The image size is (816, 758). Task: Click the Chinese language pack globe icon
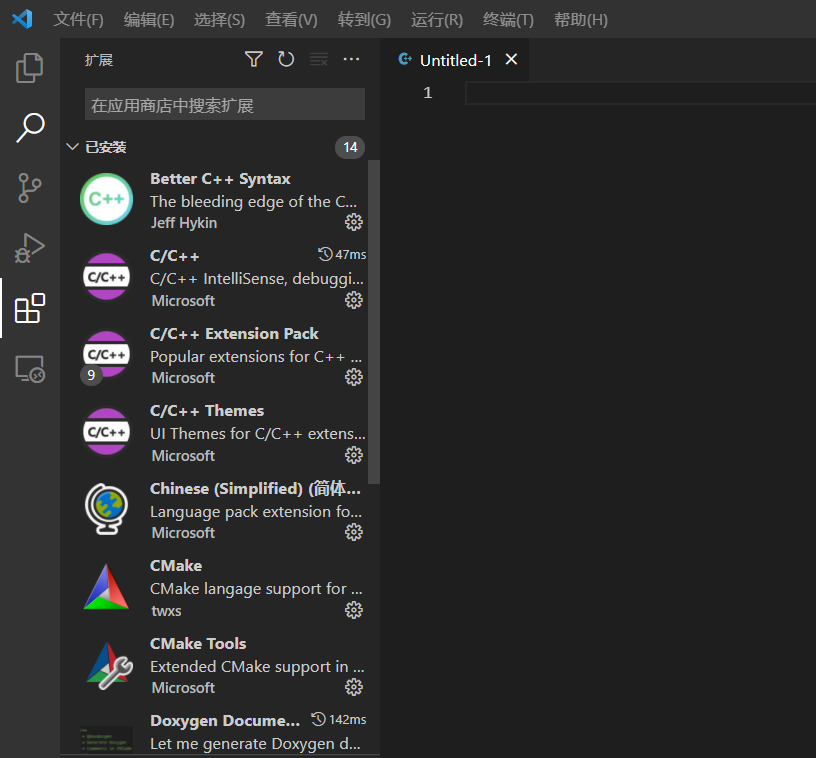107,509
